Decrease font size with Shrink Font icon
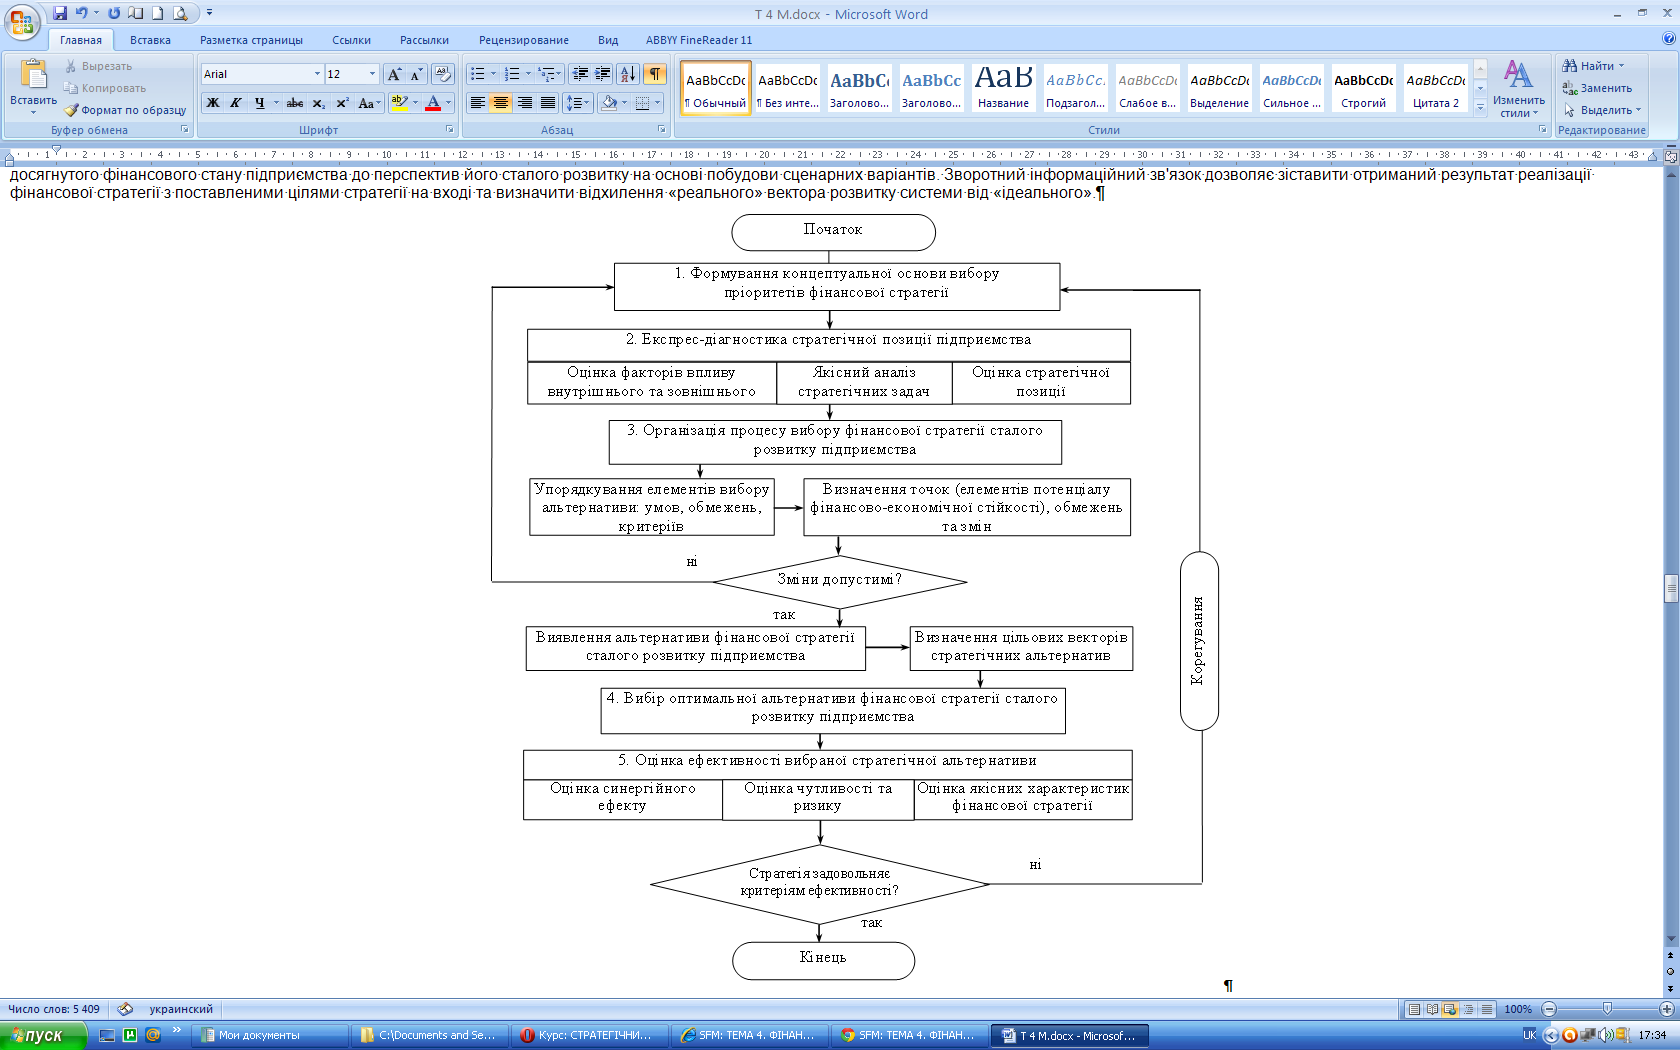 [416, 74]
